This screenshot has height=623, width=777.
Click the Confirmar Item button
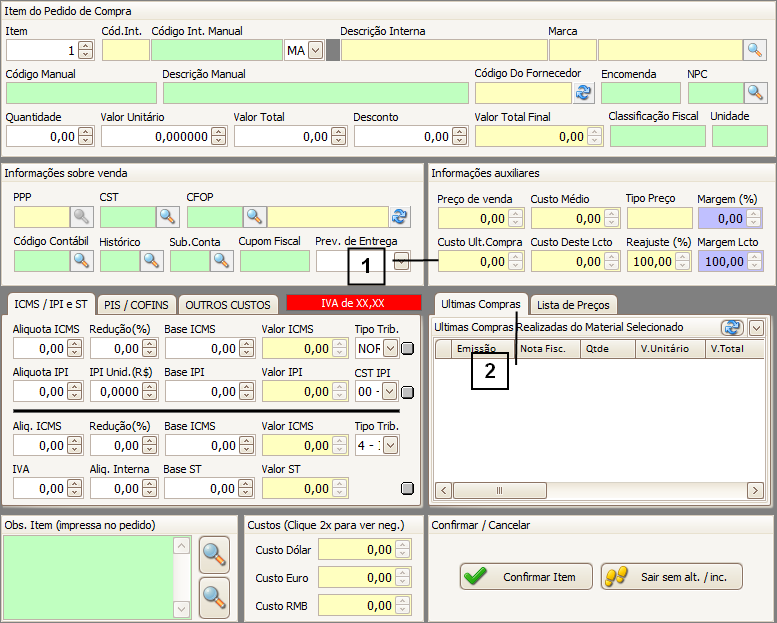pos(525,577)
